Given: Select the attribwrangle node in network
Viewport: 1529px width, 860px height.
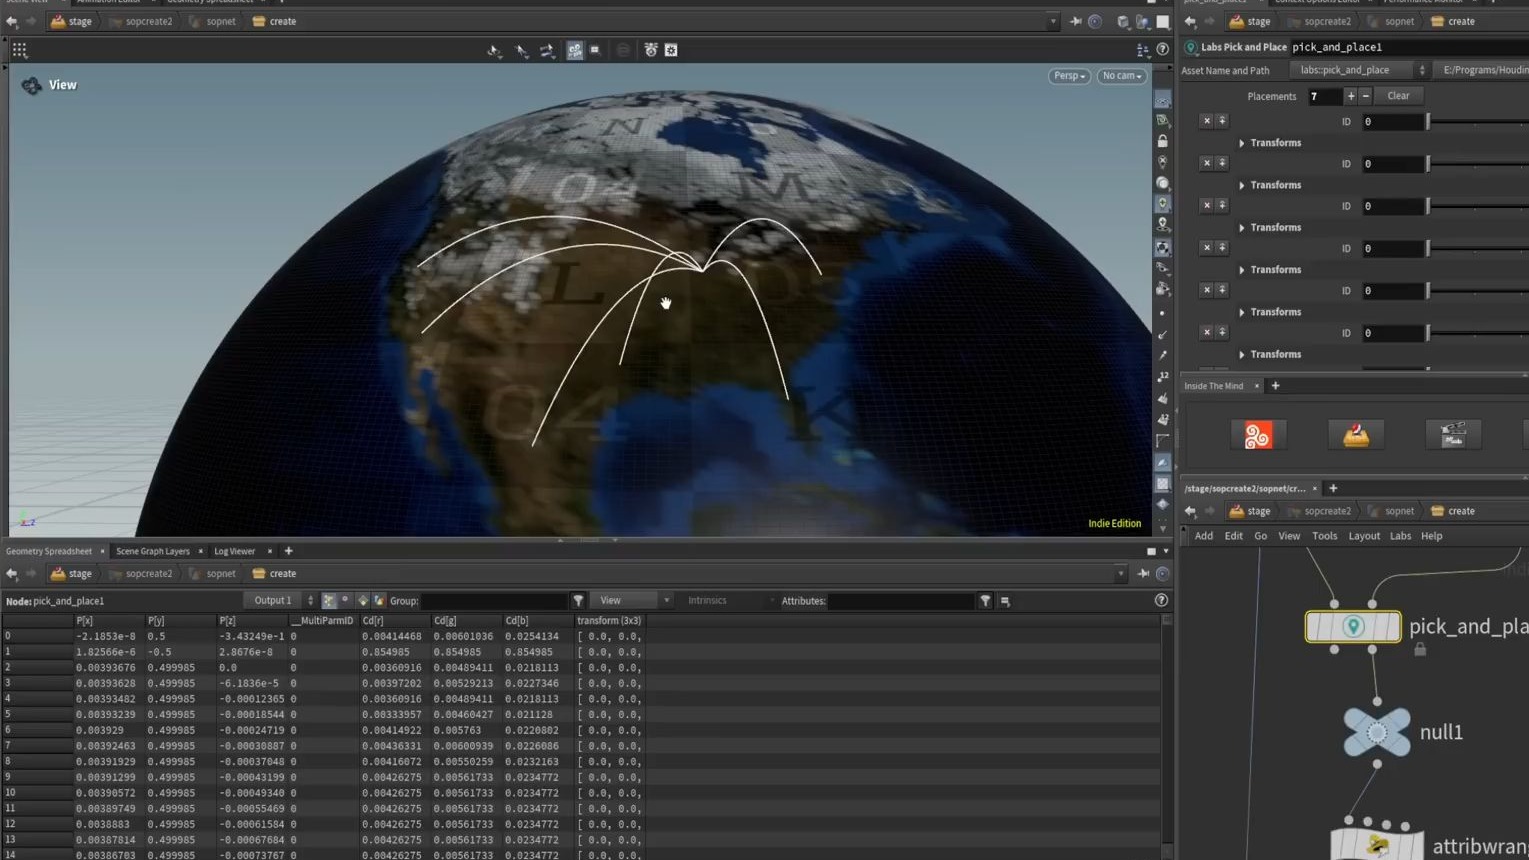Looking at the screenshot, I should pyautogui.click(x=1377, y=845).
